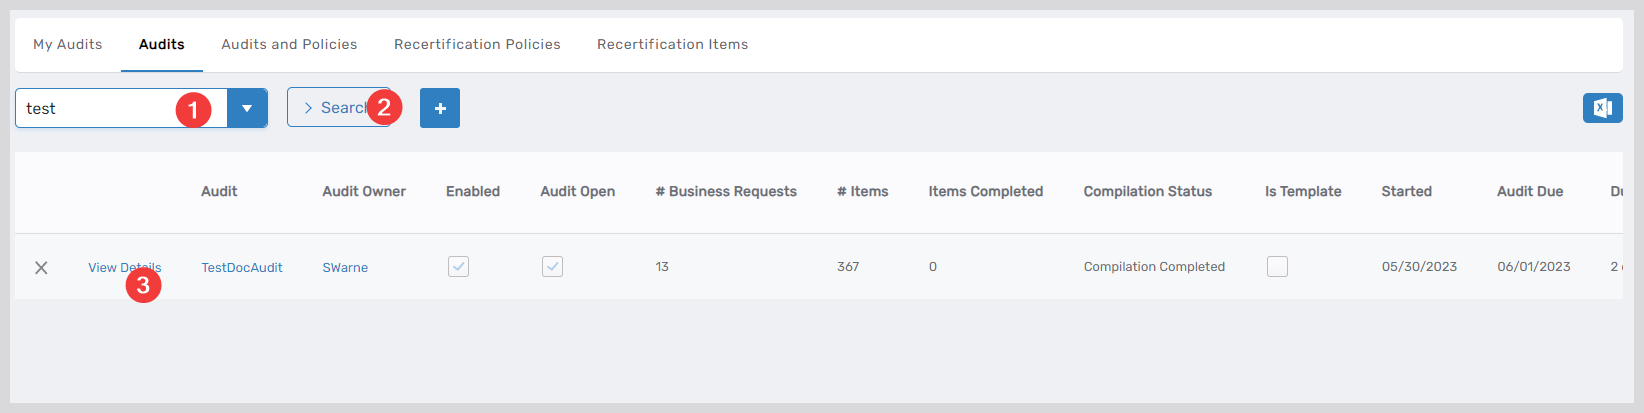The width and height of the screenshot is (1644, 413).
Task: Sort by the Compilation Status column header
Action: (x=1147, y=191)
